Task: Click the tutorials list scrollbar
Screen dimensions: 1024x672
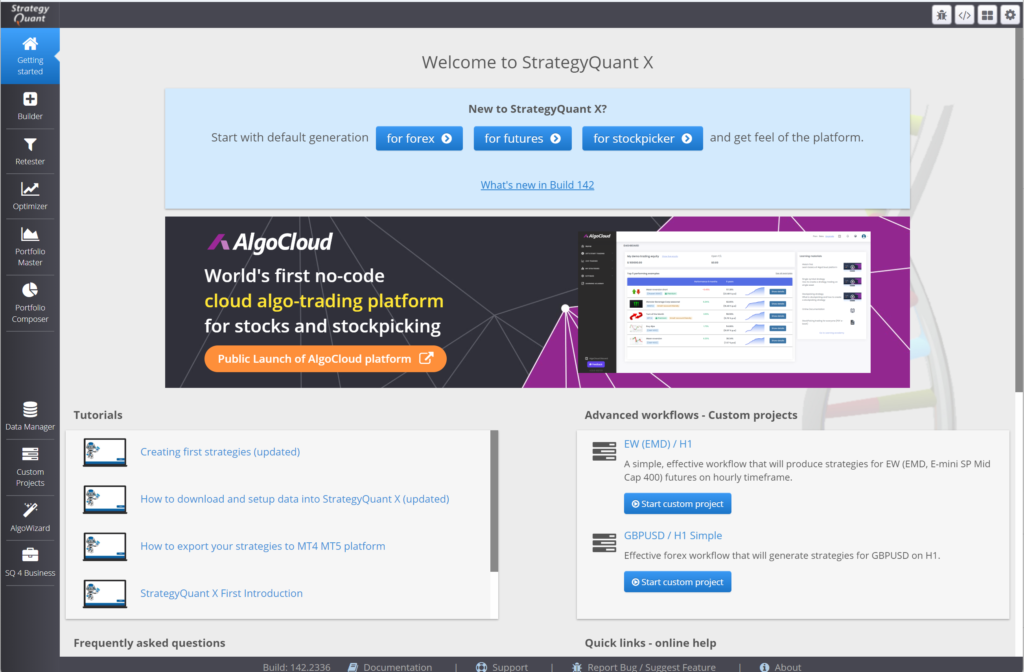Action: click(x=494, y=500)
